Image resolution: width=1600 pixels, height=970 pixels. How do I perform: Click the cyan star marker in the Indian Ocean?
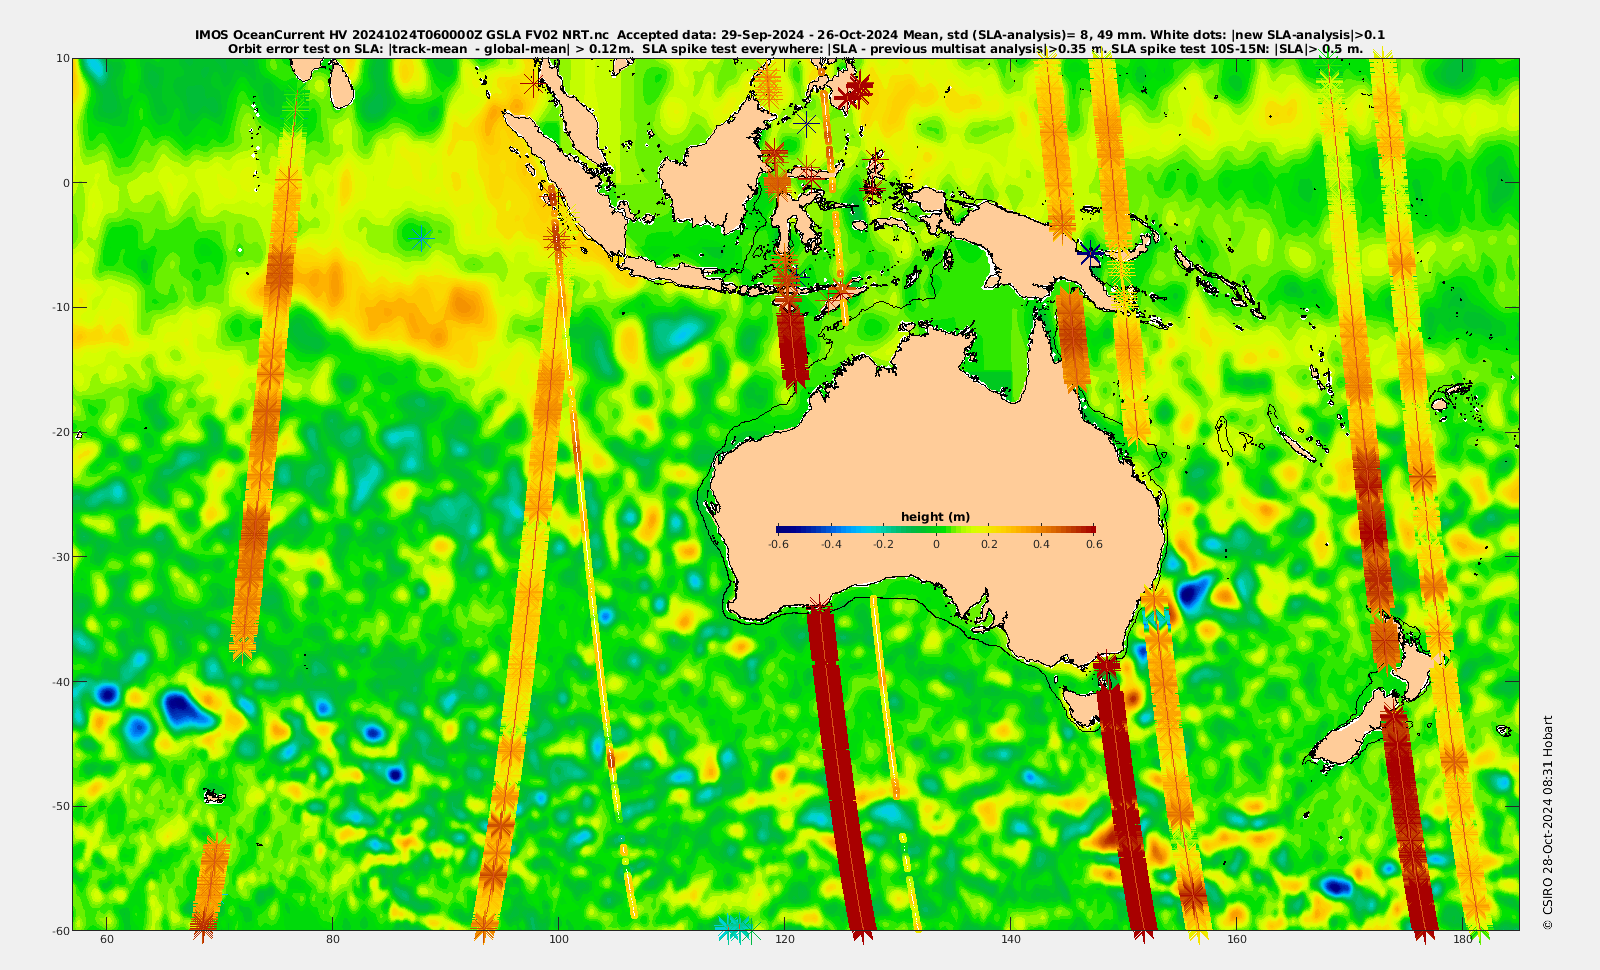click(x=422, y=239)
